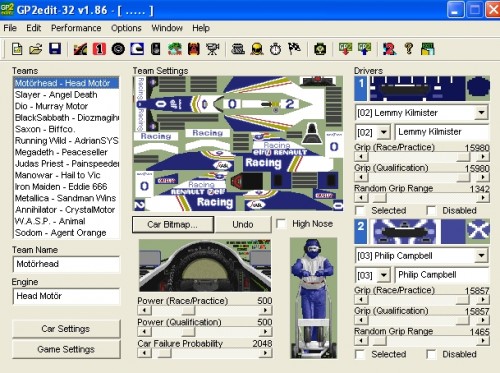Click the red car cockpit toolbar icon

point(194,49)
